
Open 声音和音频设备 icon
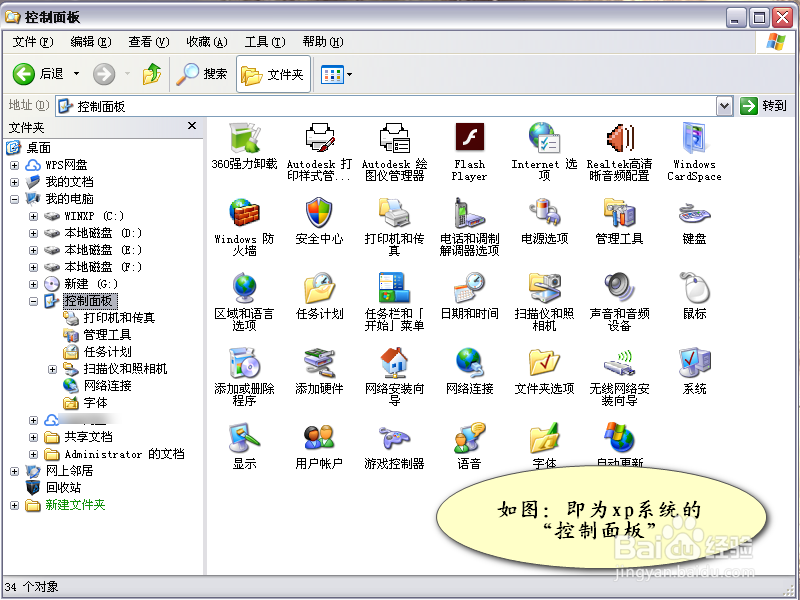click(x=619, y=288)
